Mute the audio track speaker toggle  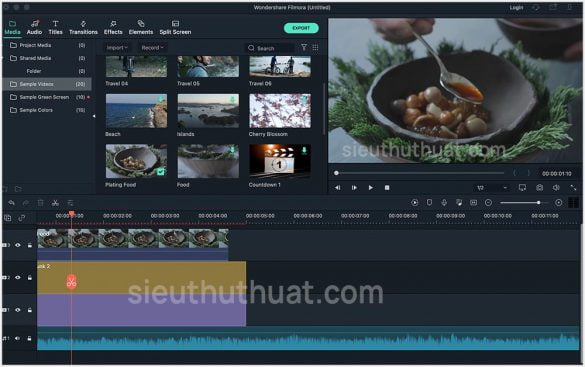pos(18,338)
